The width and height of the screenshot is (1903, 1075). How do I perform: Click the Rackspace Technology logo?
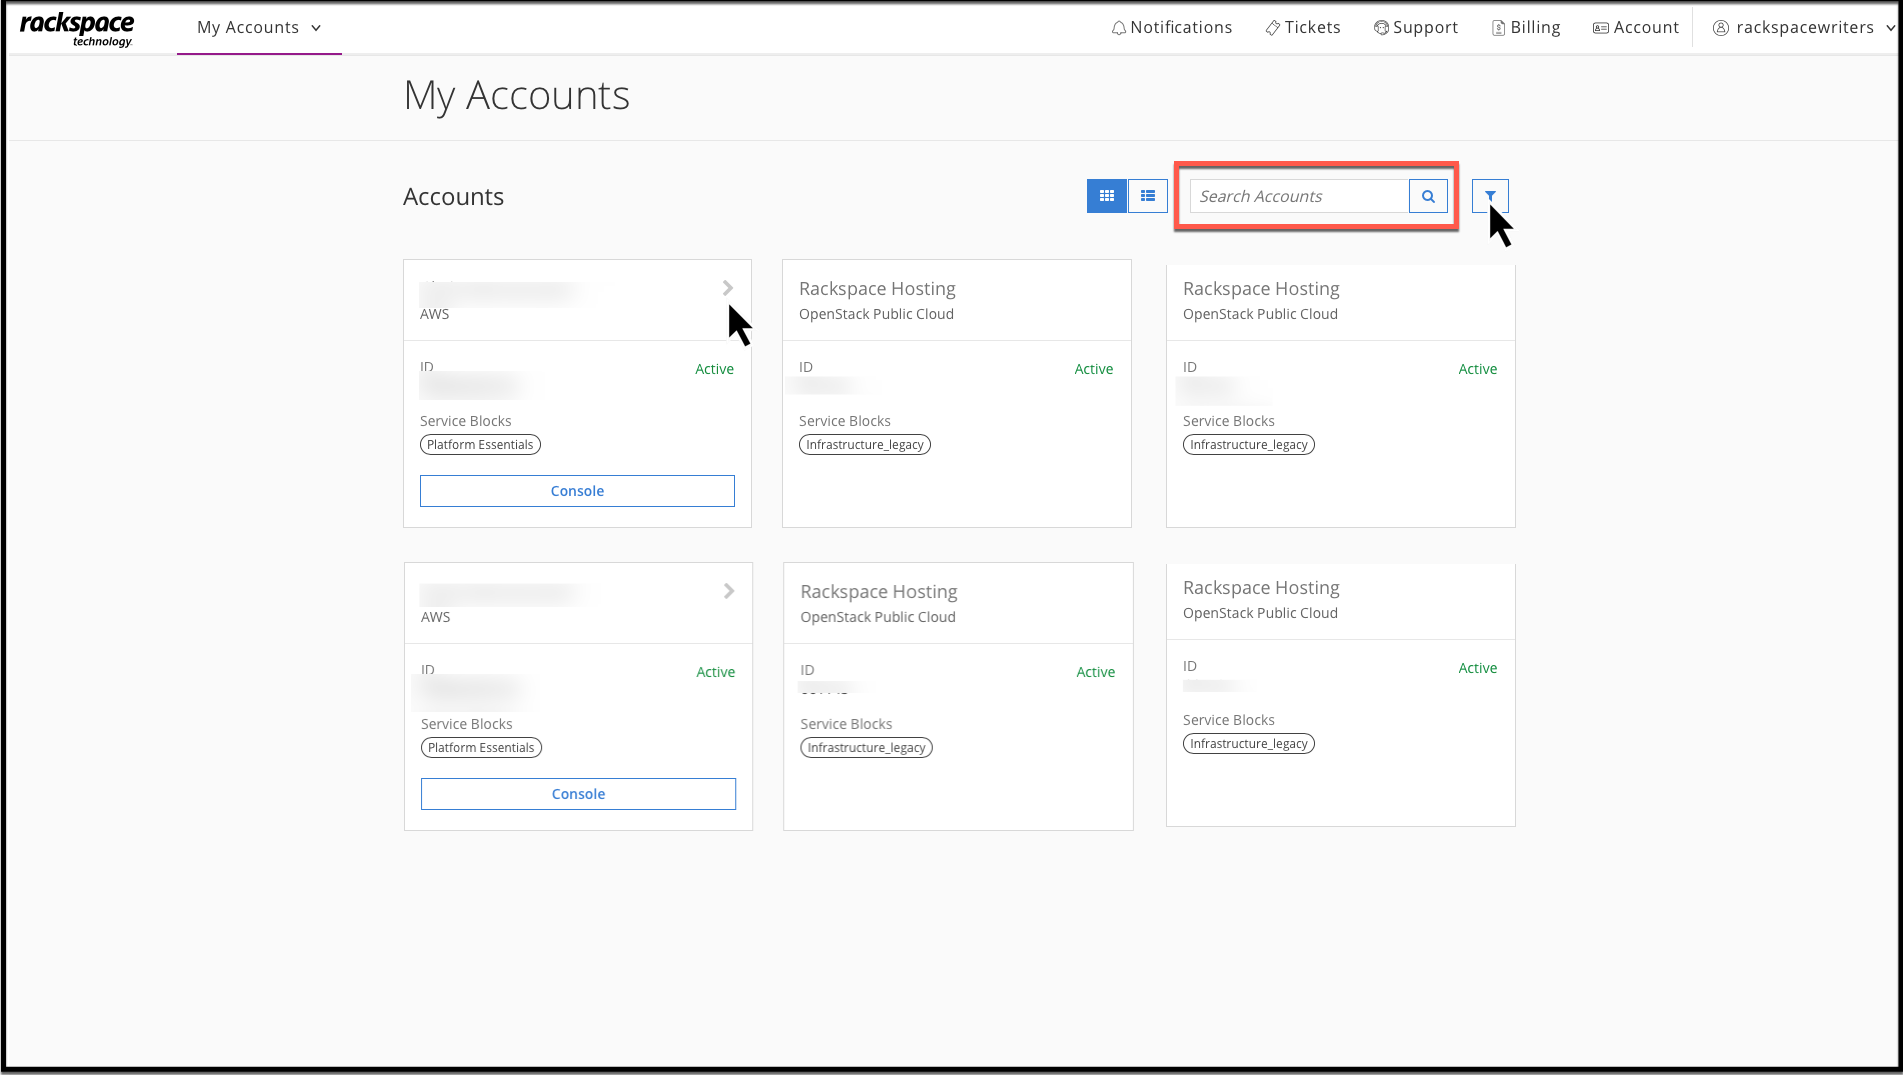[x=77, y=28]
